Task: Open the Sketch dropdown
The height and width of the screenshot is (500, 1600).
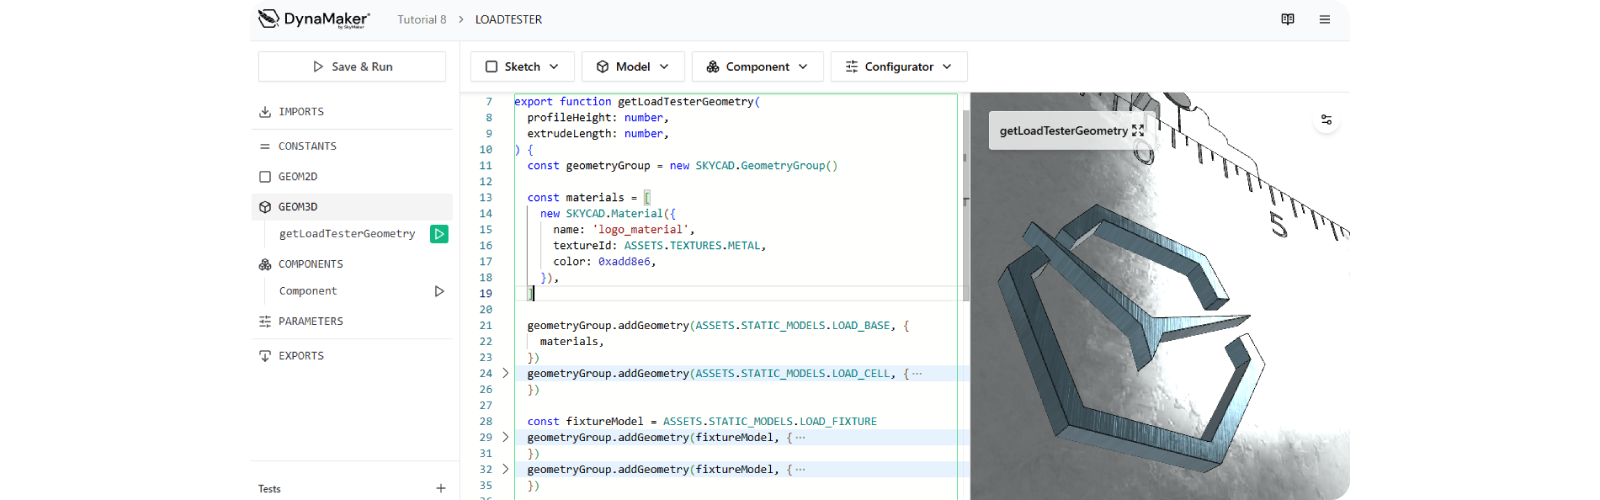Action: [x=522, y=67]
